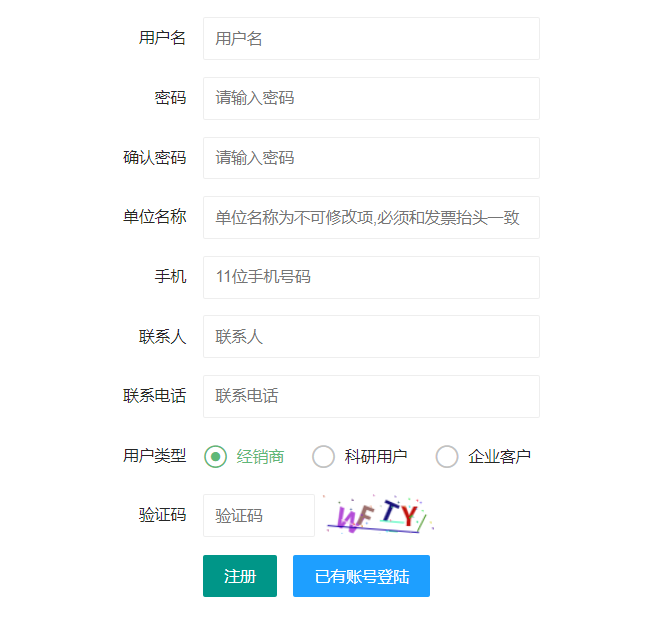Click the 确认密码 input field

pyautogui.click(x=371, y=158)
